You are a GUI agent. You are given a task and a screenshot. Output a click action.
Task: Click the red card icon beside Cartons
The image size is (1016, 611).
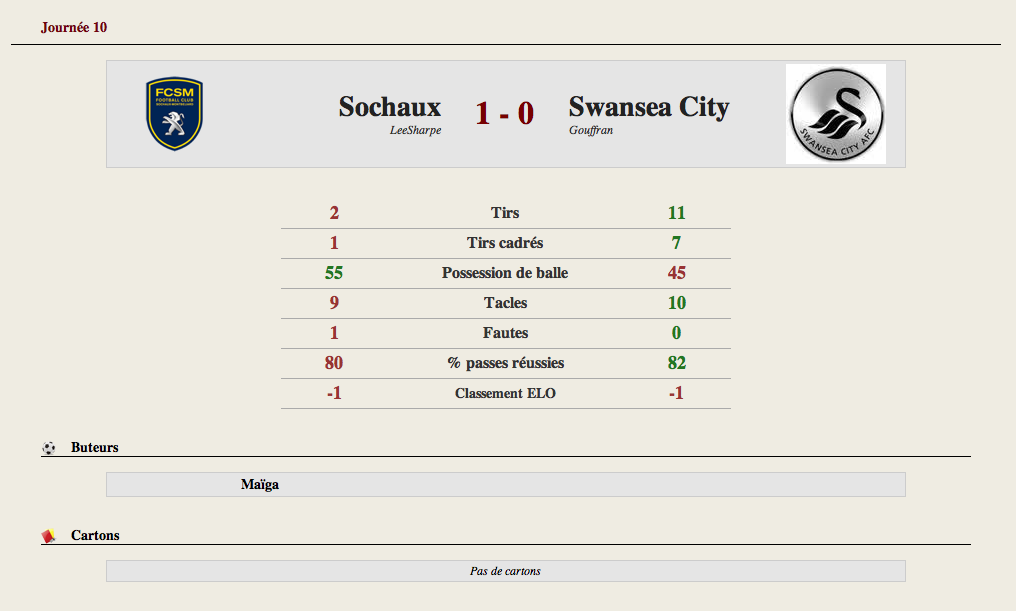(49, 536)
